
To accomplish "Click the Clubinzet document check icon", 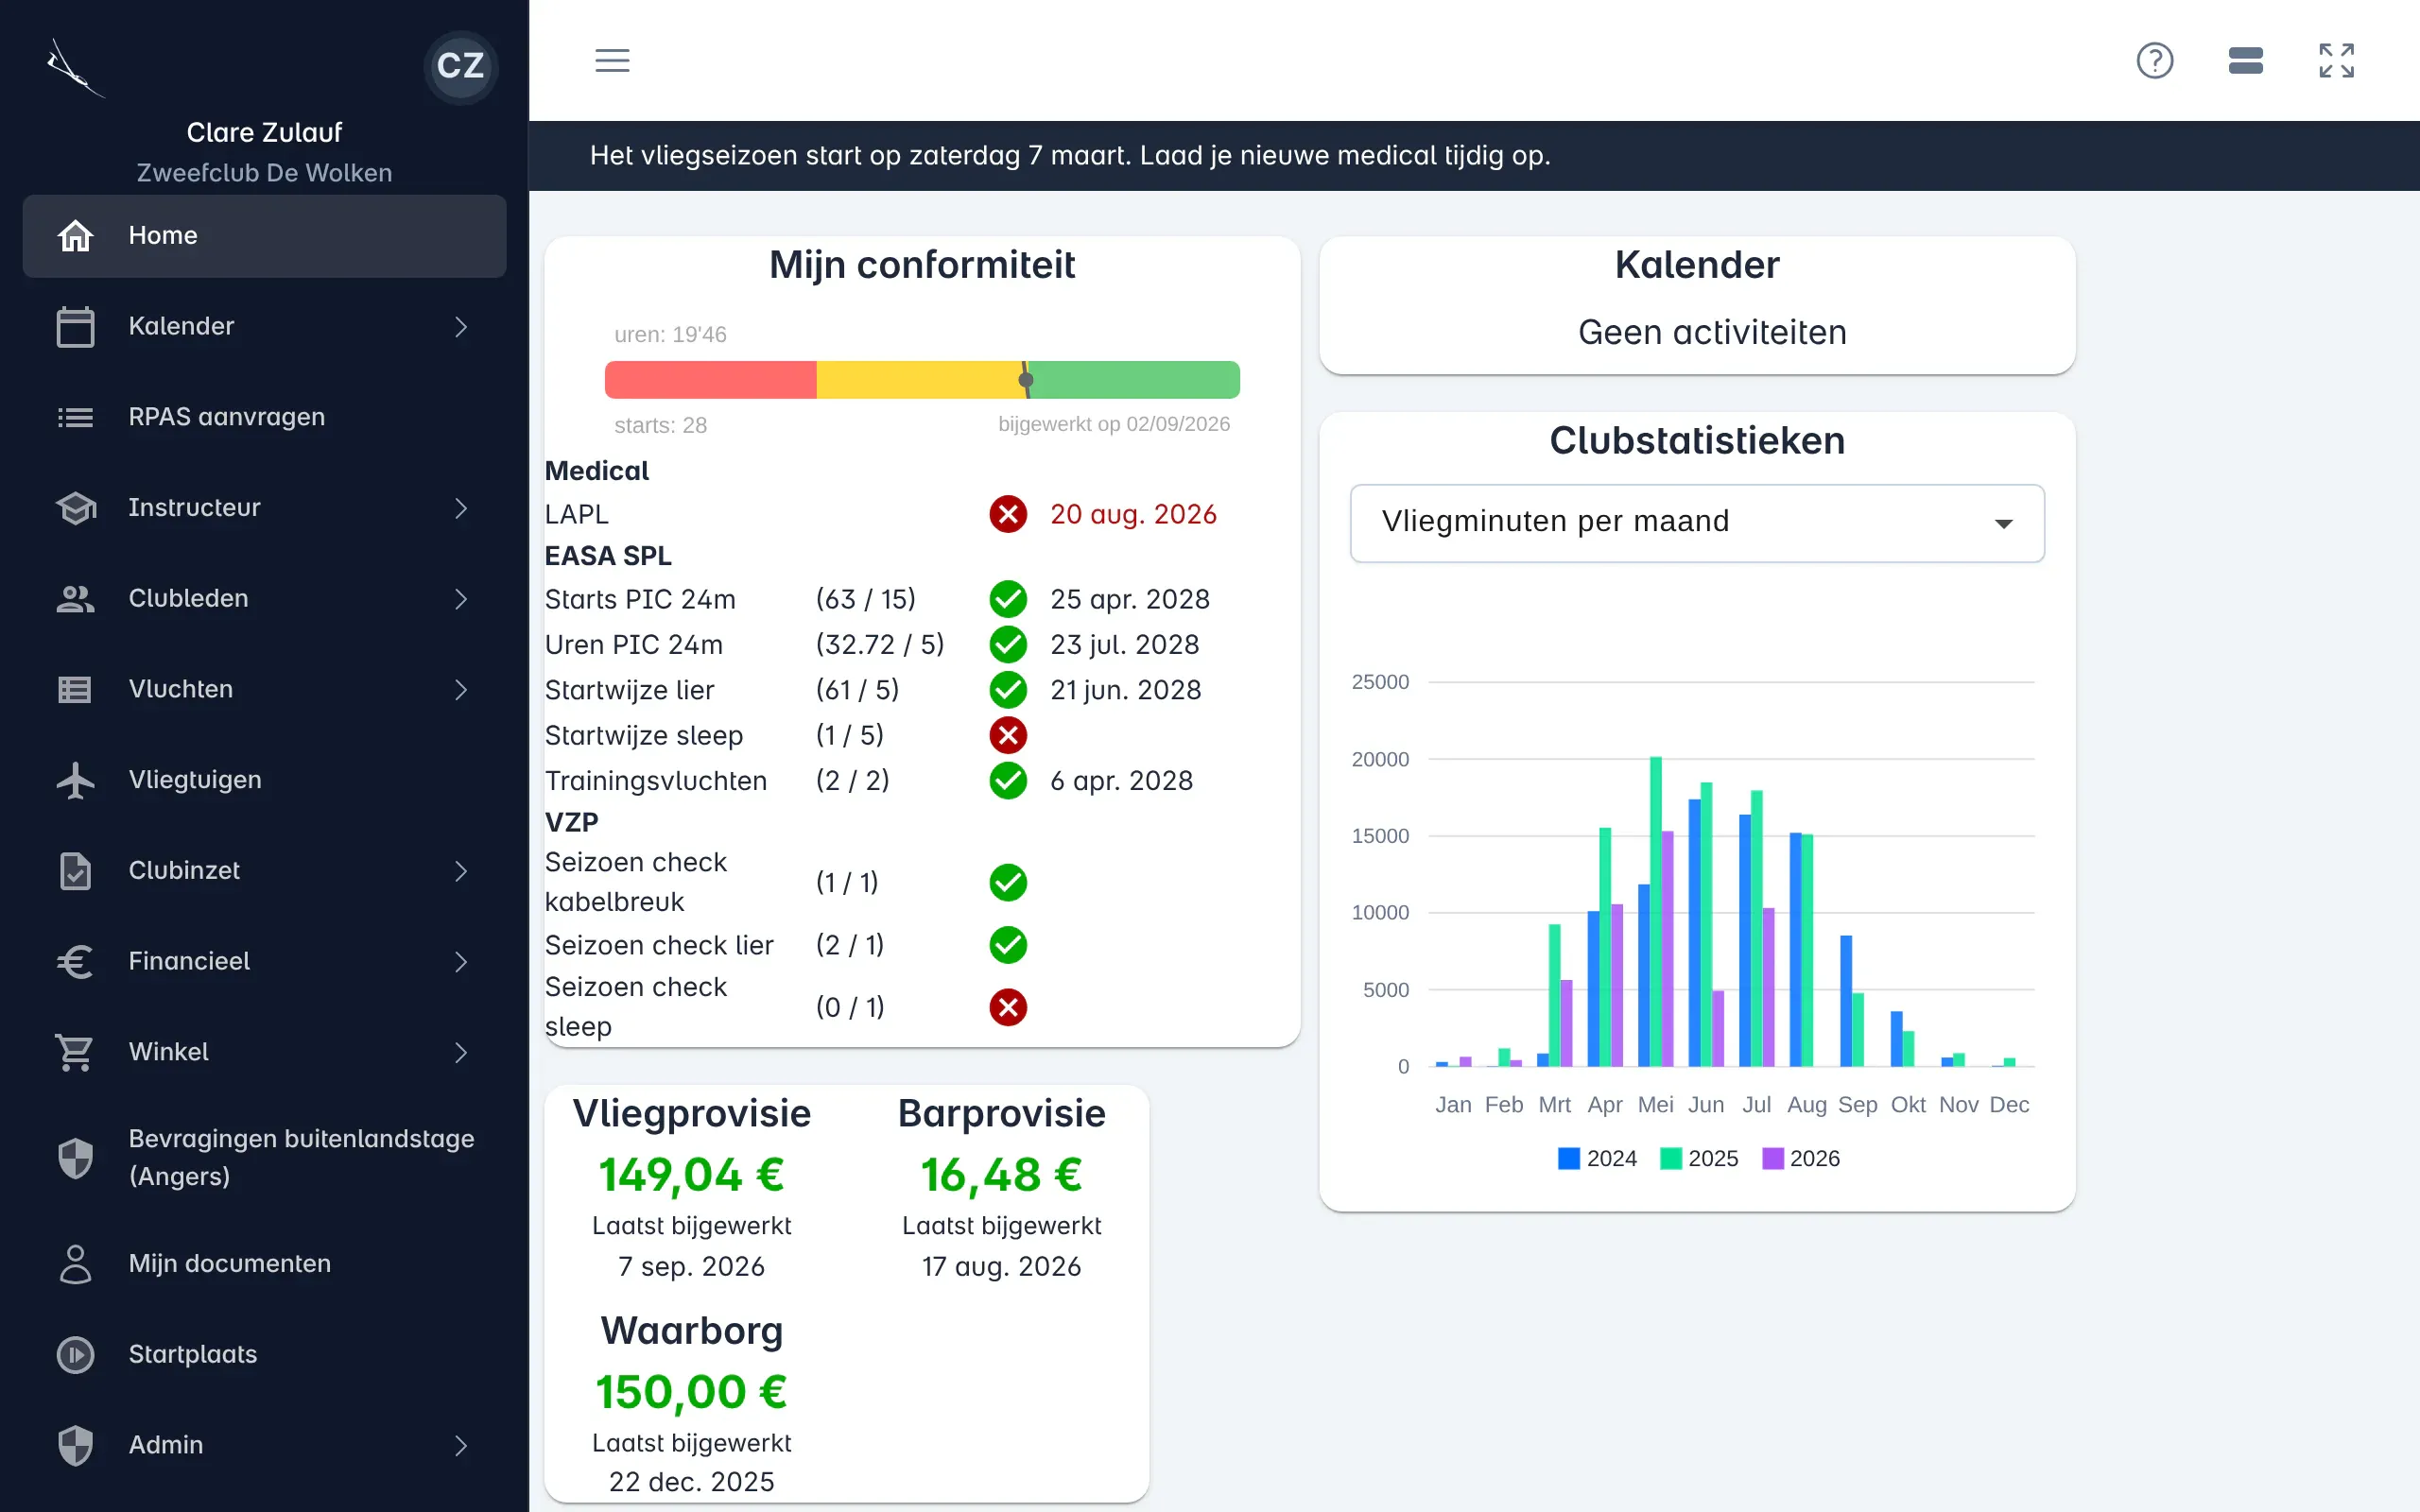I will click(x=75, y=871).
